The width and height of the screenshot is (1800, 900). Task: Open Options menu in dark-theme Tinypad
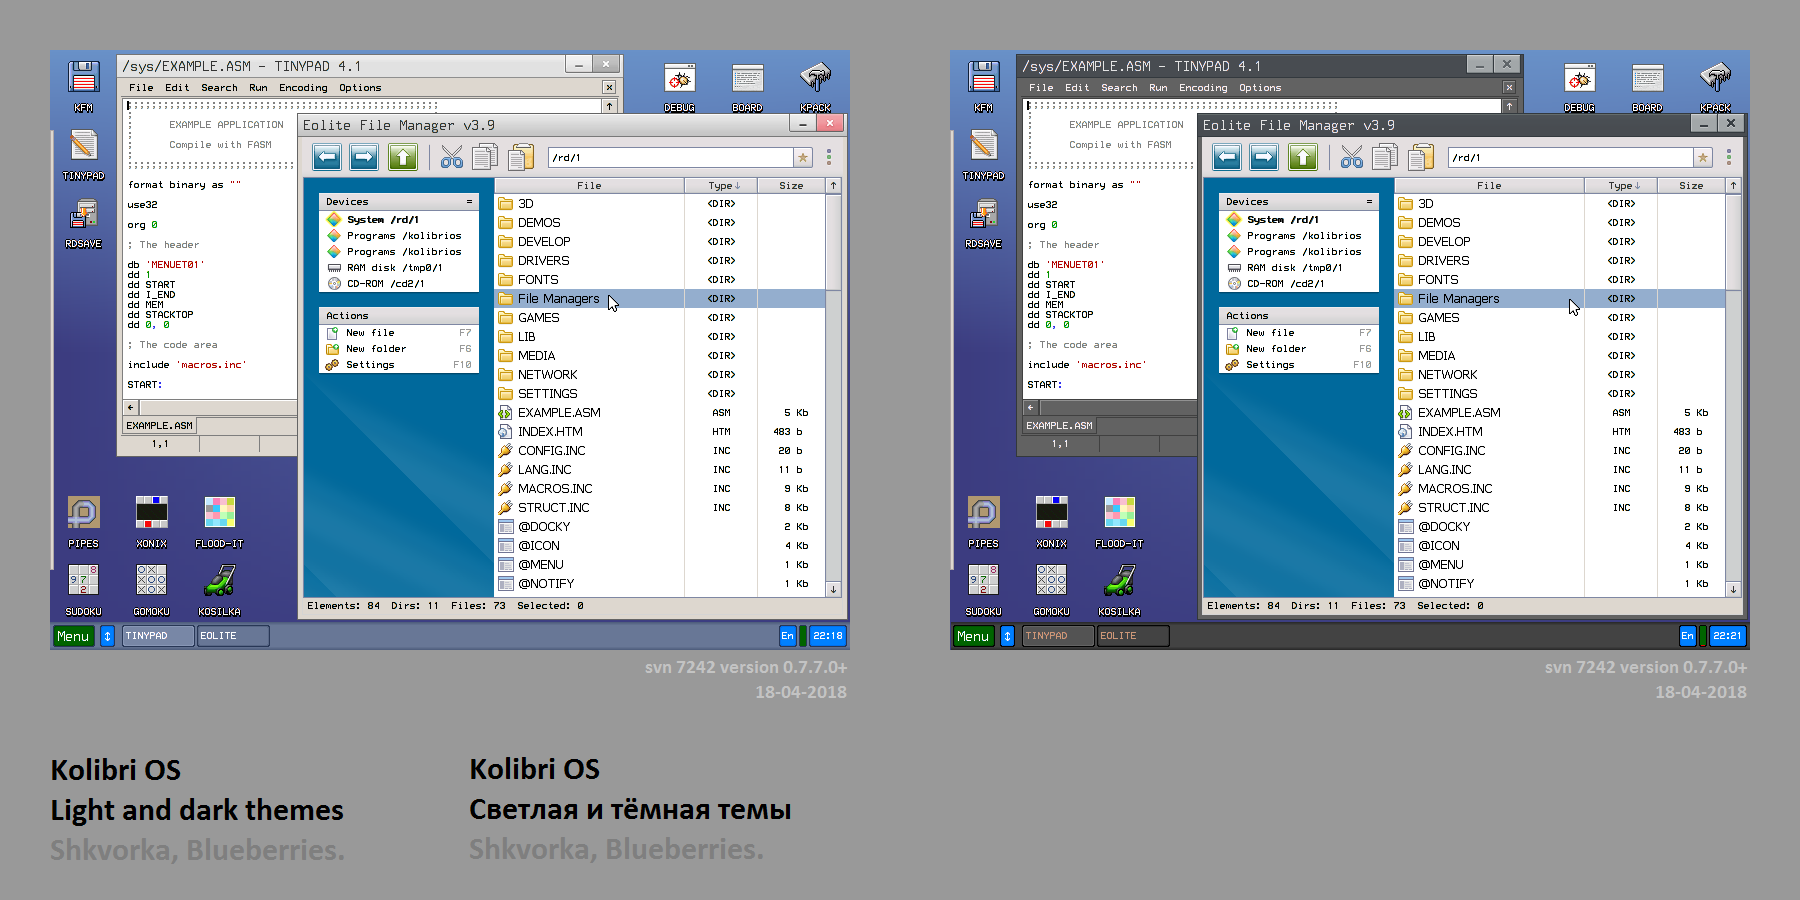point(1260,88)
